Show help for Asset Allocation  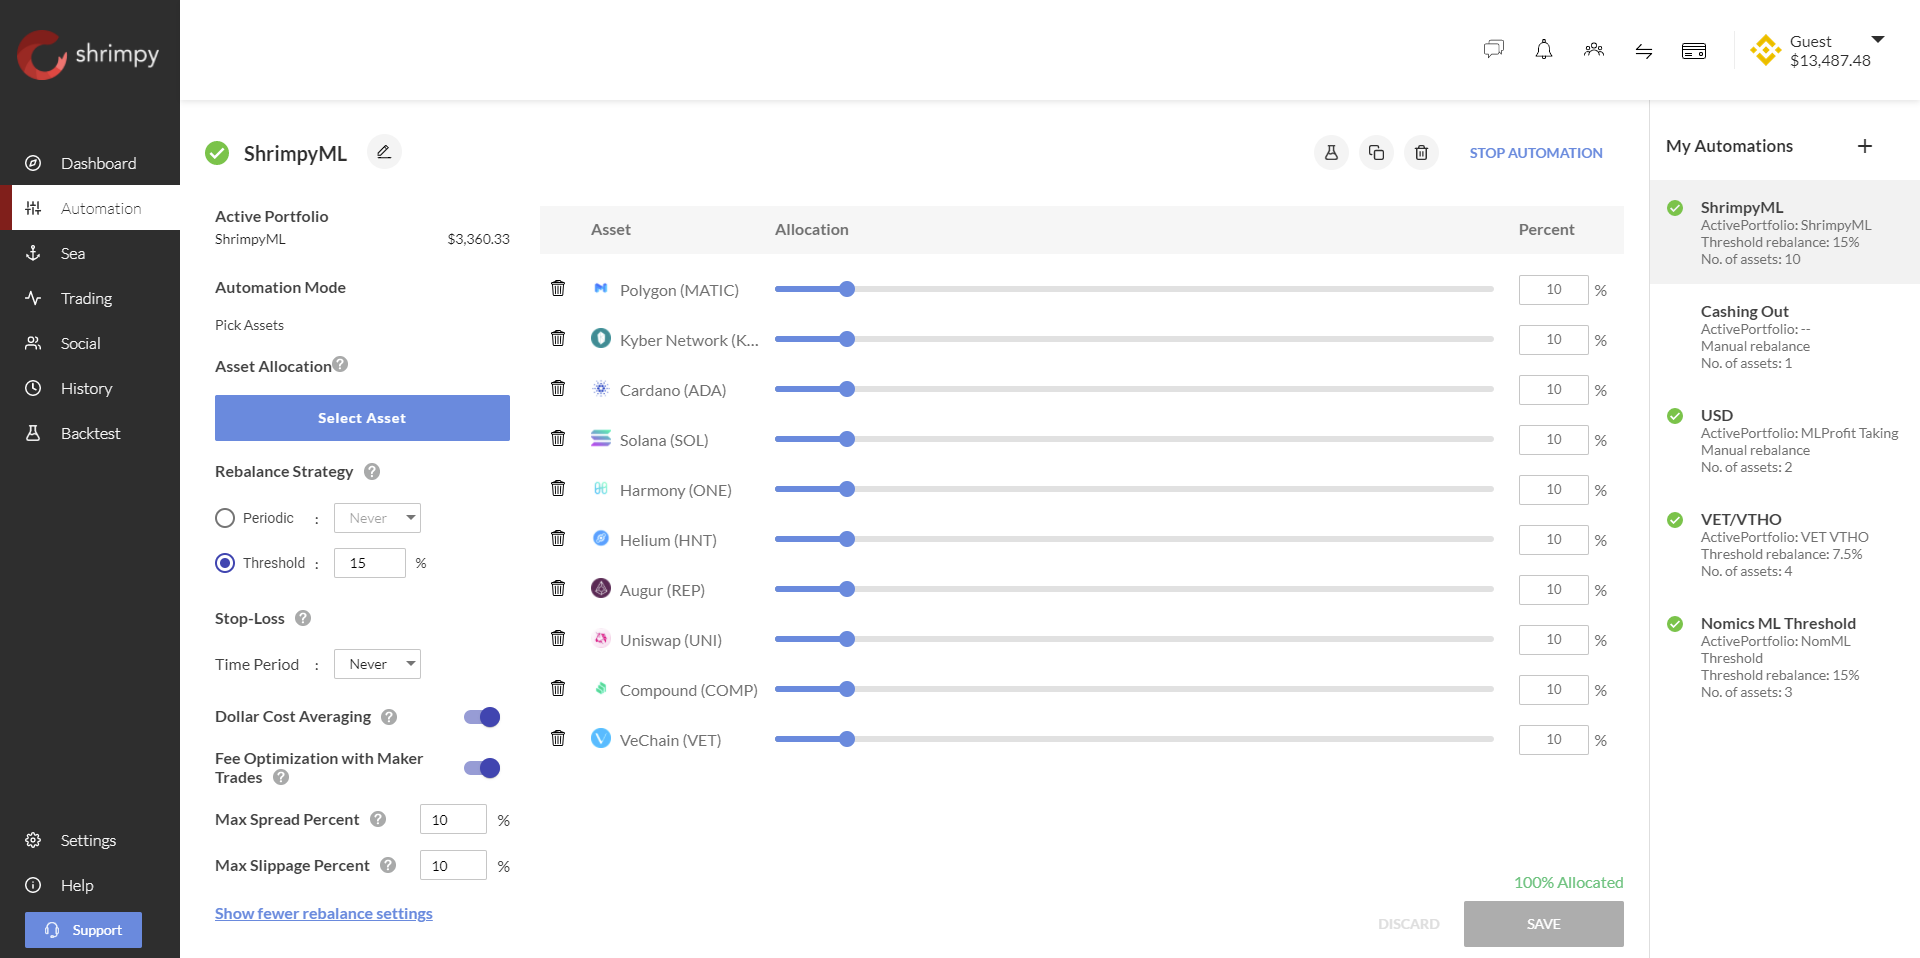(340, 364)
